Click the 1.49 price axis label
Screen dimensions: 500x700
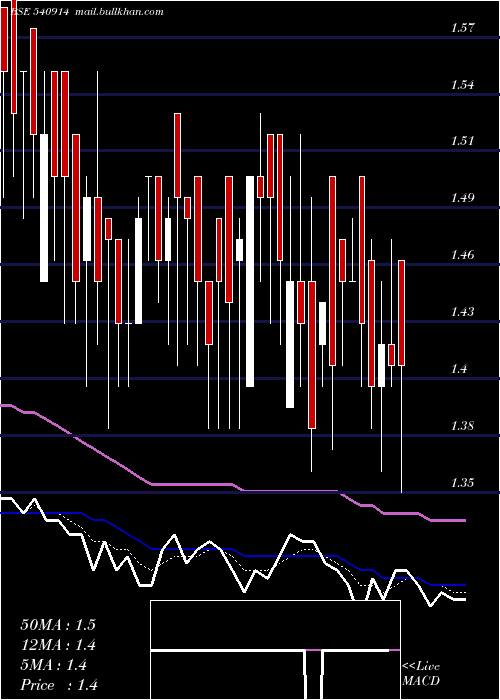tap(462, 198)
